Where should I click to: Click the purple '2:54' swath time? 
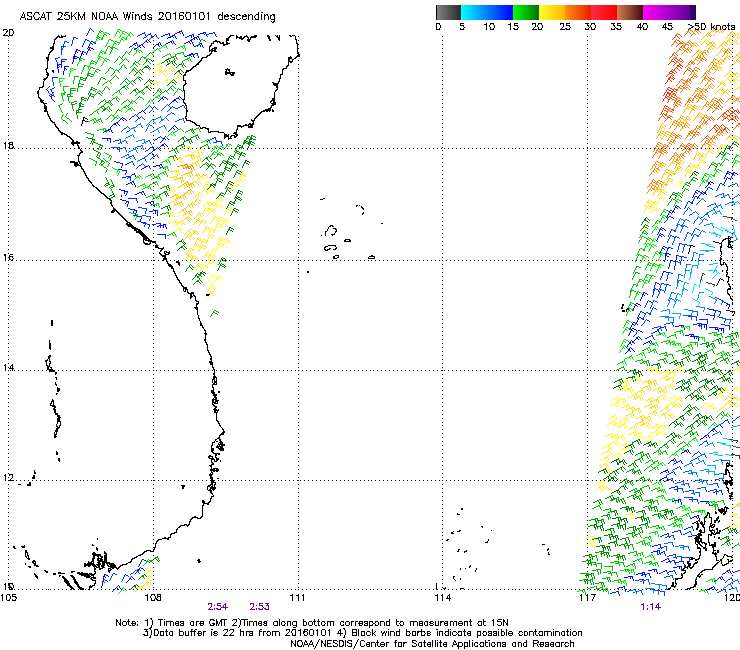(218, 607)
